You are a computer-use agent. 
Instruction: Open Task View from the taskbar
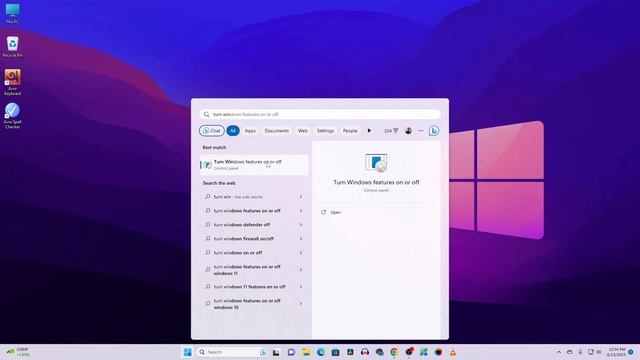[276, 352]
